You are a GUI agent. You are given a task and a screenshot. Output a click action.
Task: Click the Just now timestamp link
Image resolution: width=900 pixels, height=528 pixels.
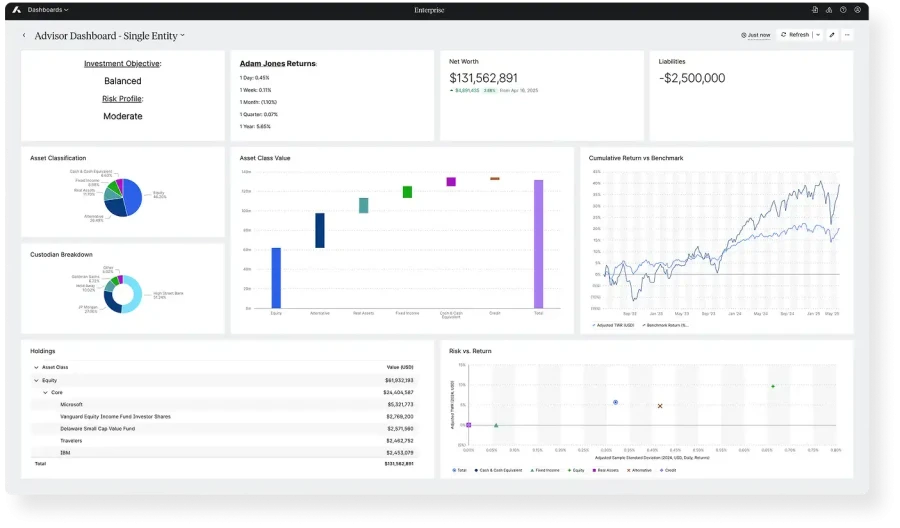[756, 35]
